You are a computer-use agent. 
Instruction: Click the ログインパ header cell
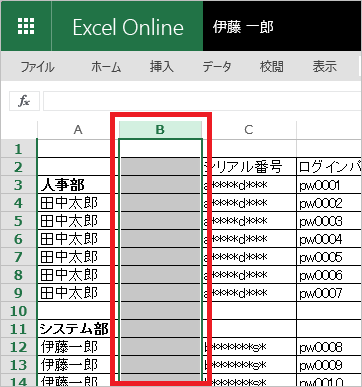(x=329, y=167)
